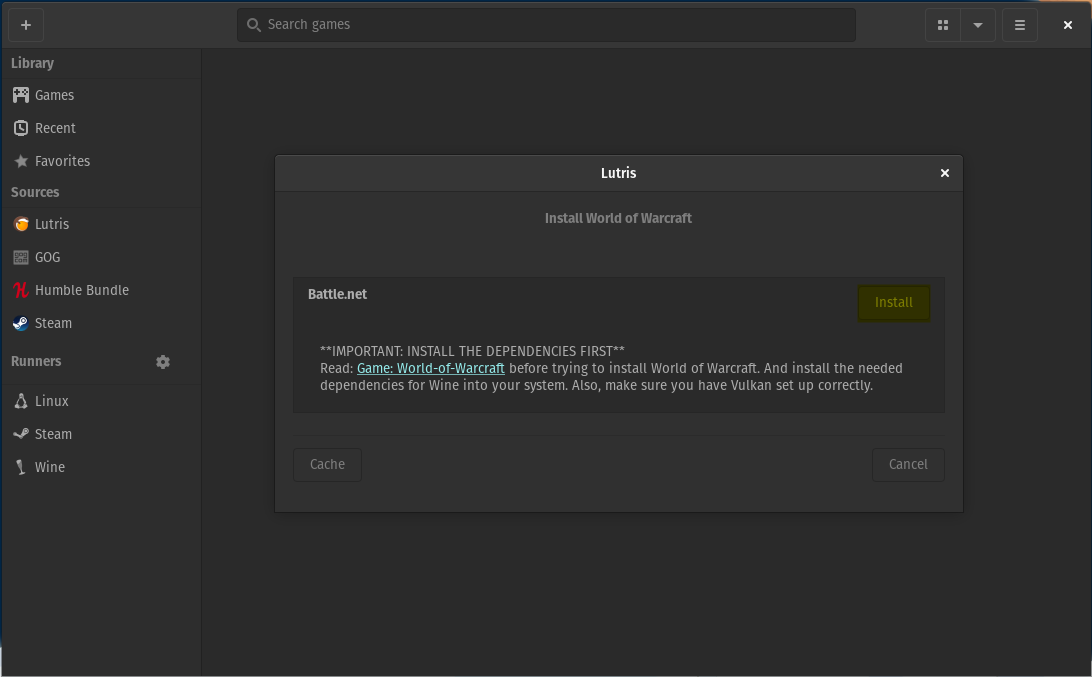Open the Cache settings
Viewport: 1092px width, 677px height.
tap(327, 464)
